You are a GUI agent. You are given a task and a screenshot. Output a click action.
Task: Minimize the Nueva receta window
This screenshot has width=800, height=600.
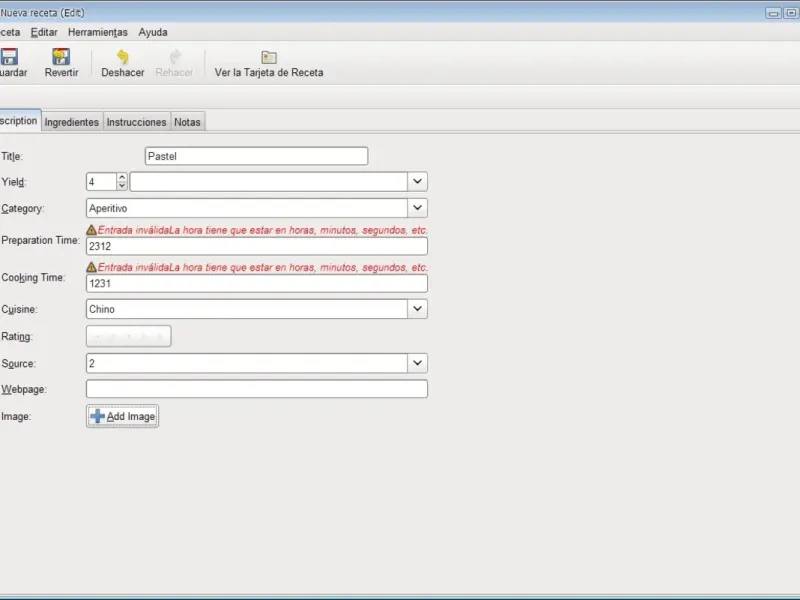point(773,13)
